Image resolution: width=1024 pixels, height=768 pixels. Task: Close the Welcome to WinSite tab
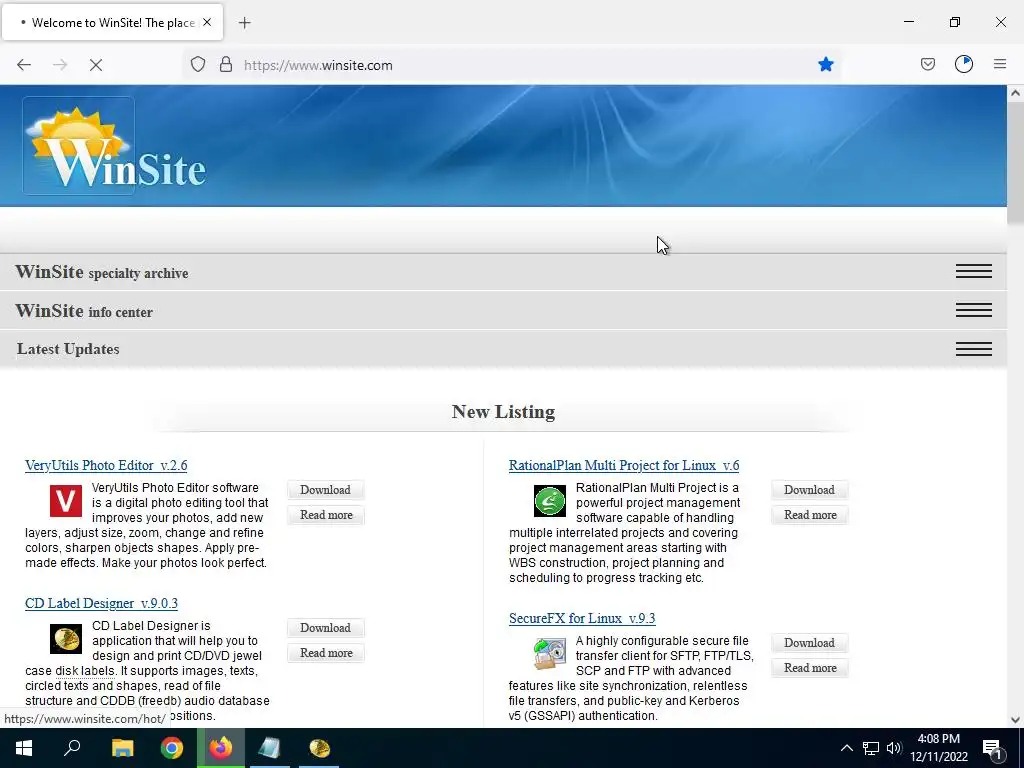click(x=207, y=22)
